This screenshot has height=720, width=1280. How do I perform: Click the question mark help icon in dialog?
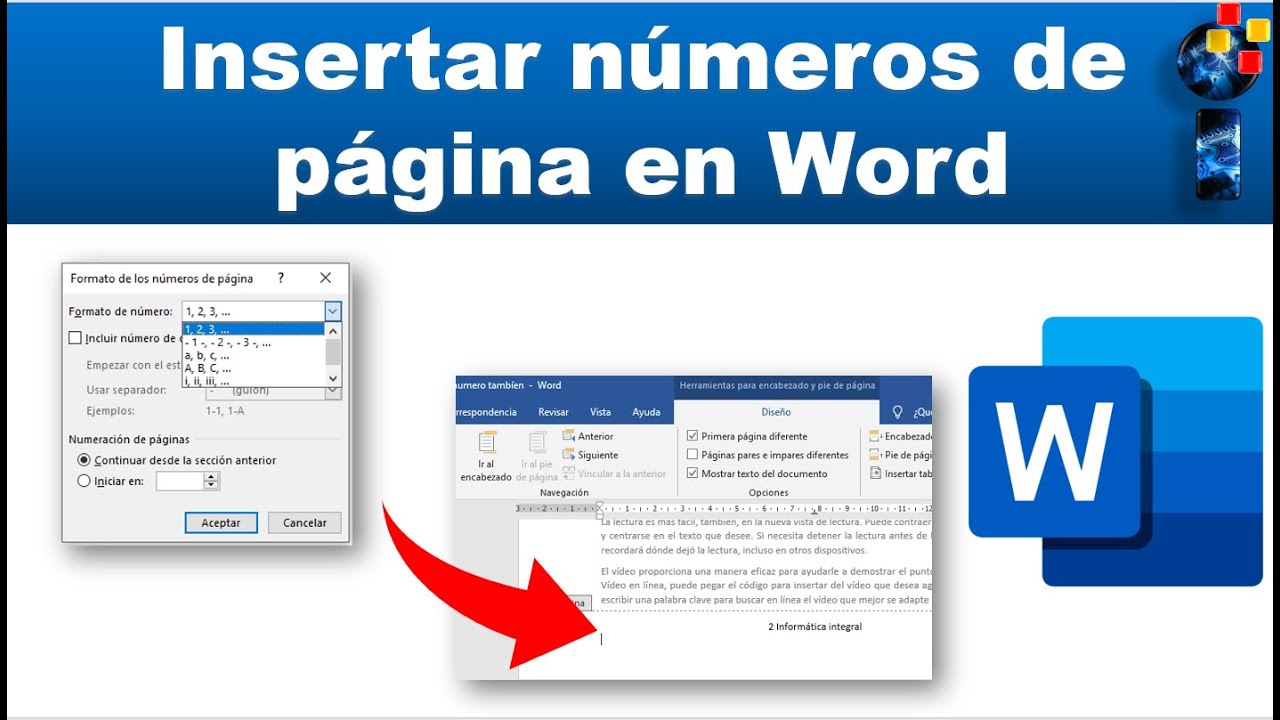281,278
